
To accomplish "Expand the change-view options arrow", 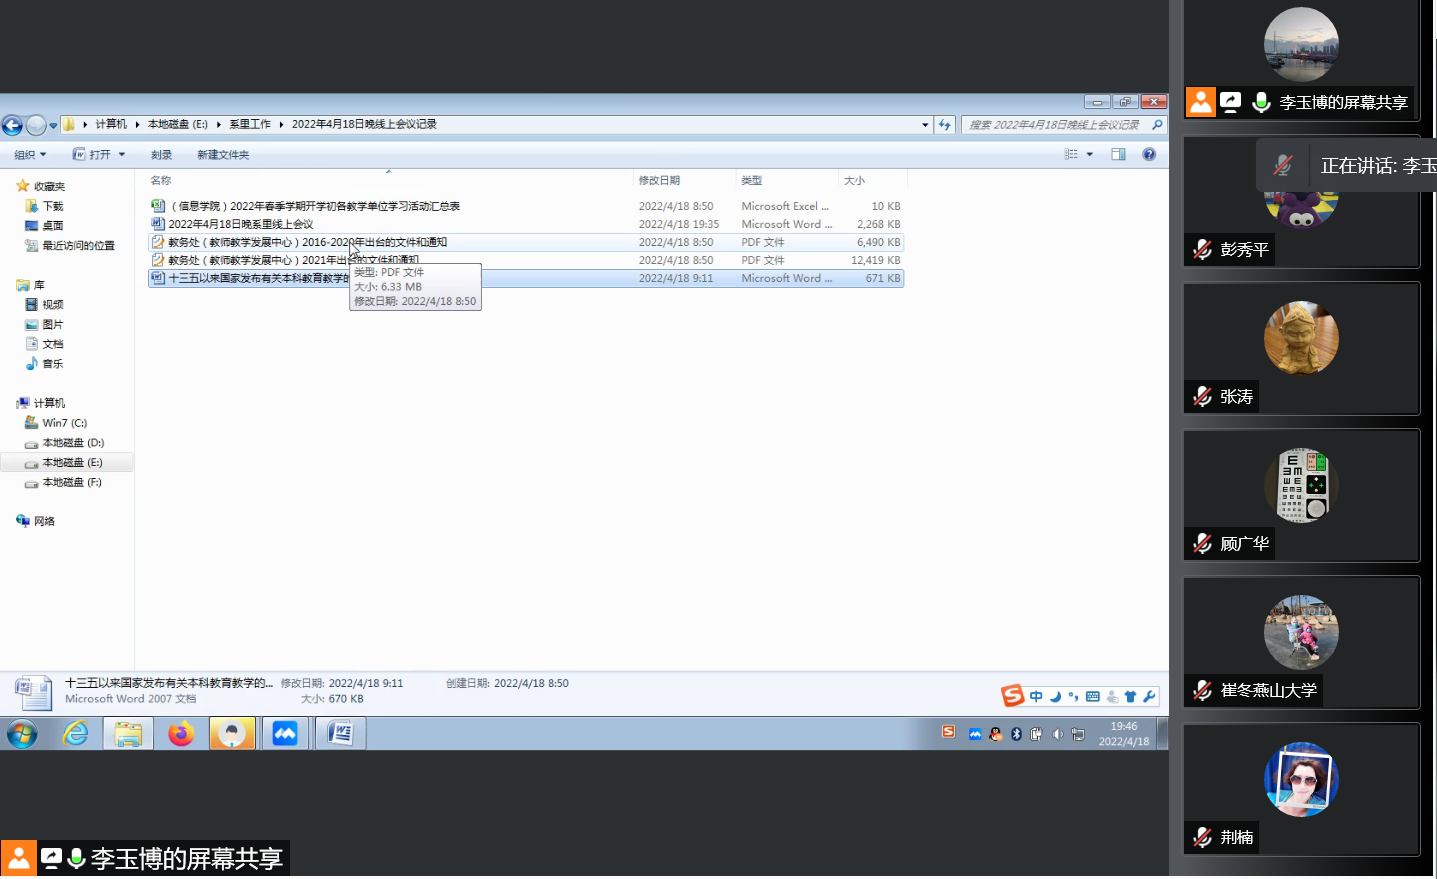I will 1089,154.
